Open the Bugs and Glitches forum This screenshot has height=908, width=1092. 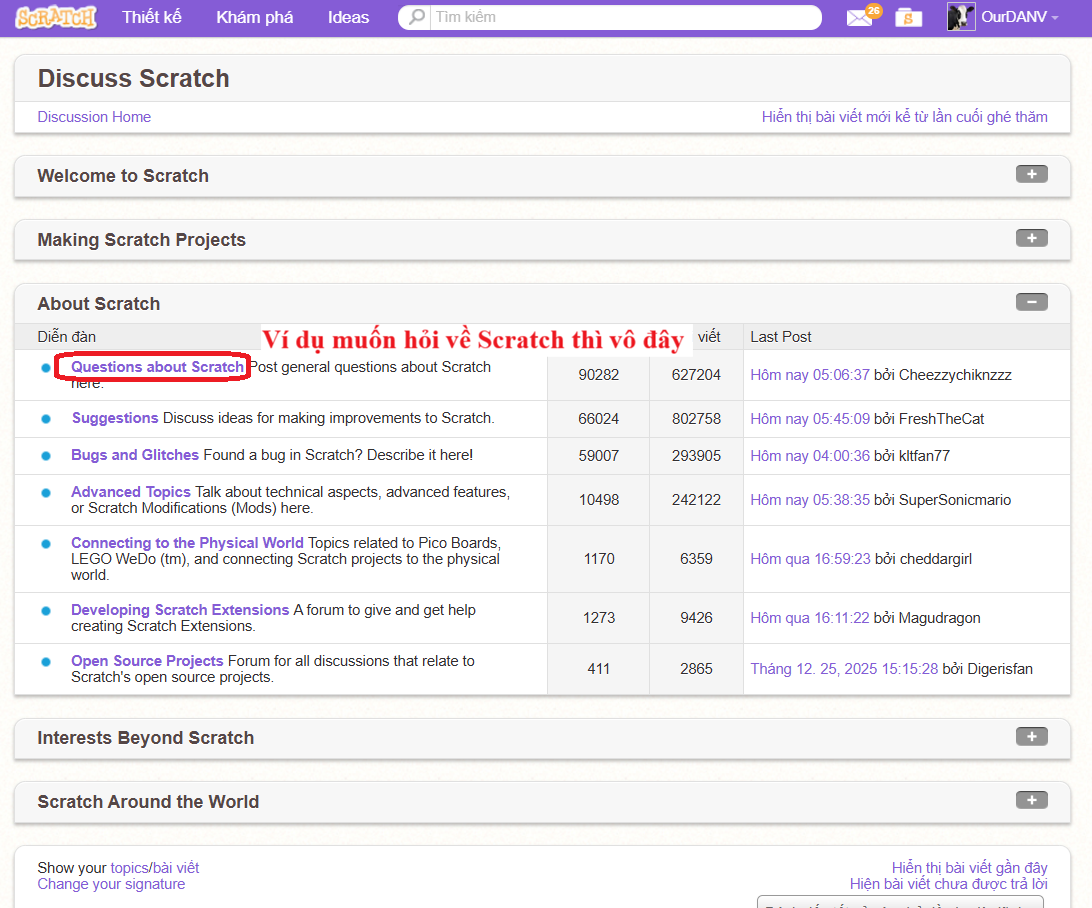coord(134,454)
